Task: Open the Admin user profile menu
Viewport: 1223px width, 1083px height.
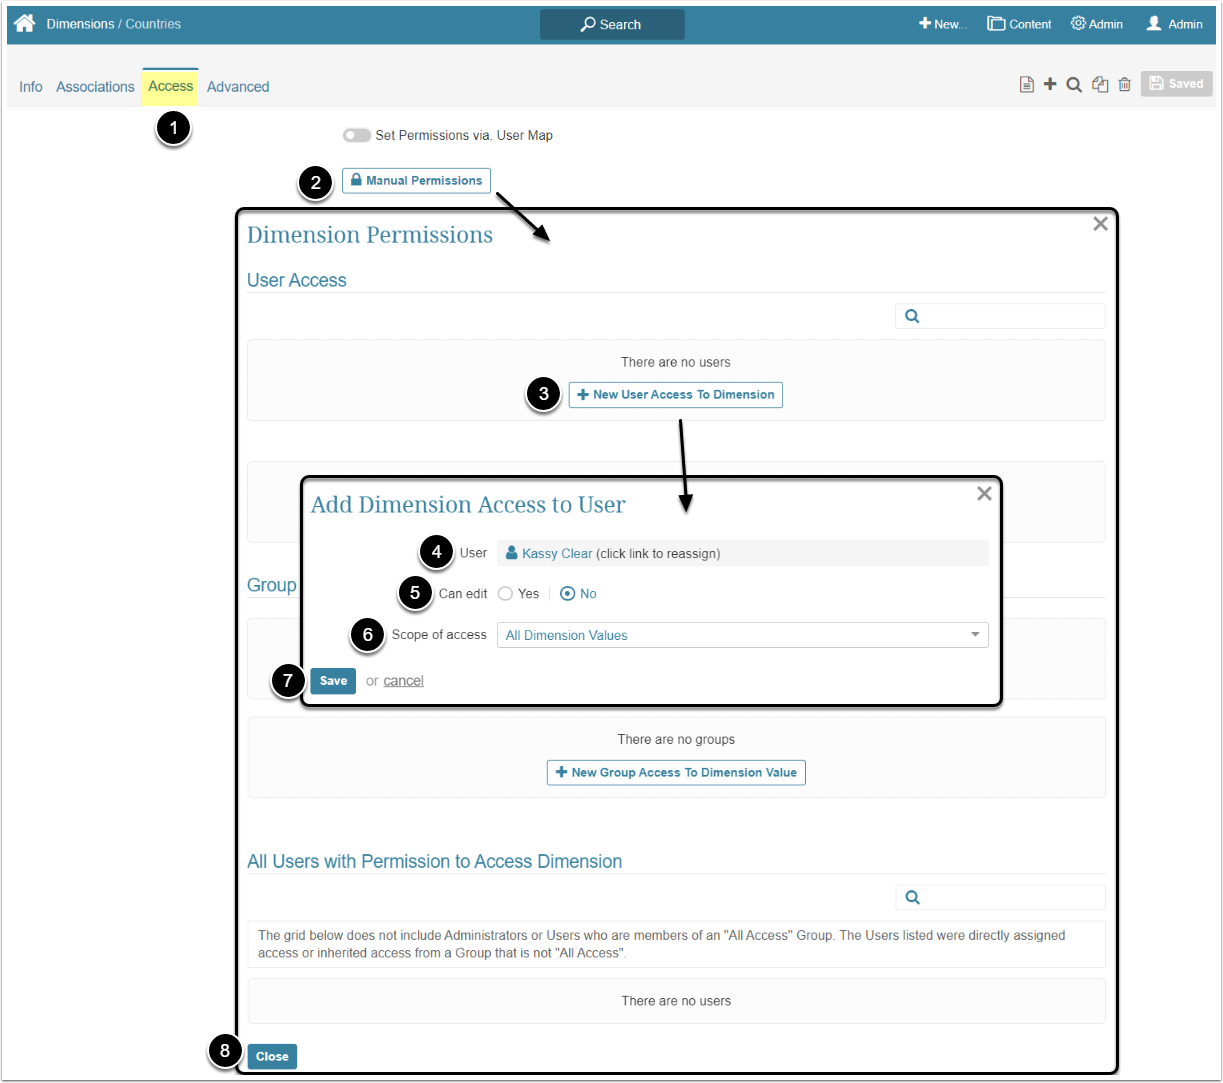Action: click(x=1174, y=24)
